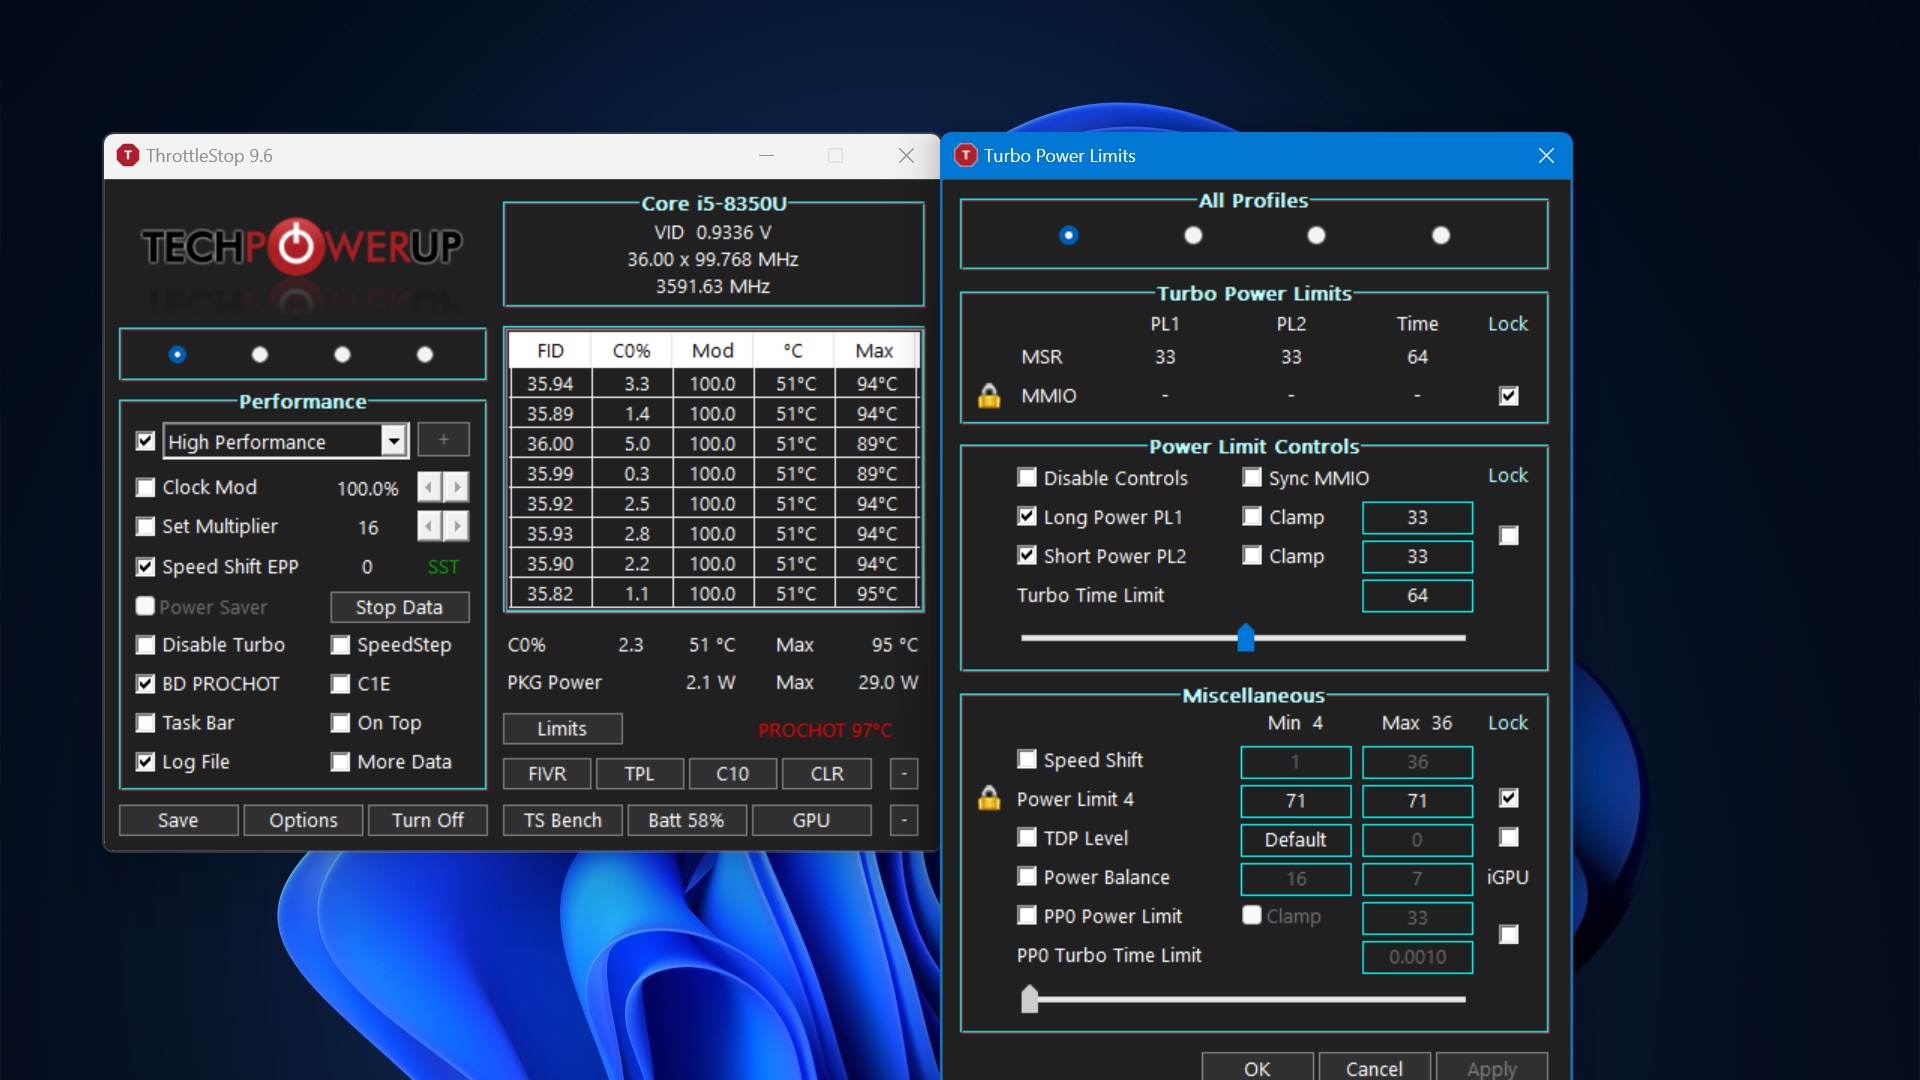Click the Turbo Power Limits title icon
The height and width of the screenshot is (1080, 1920).
tap(965, 155)
